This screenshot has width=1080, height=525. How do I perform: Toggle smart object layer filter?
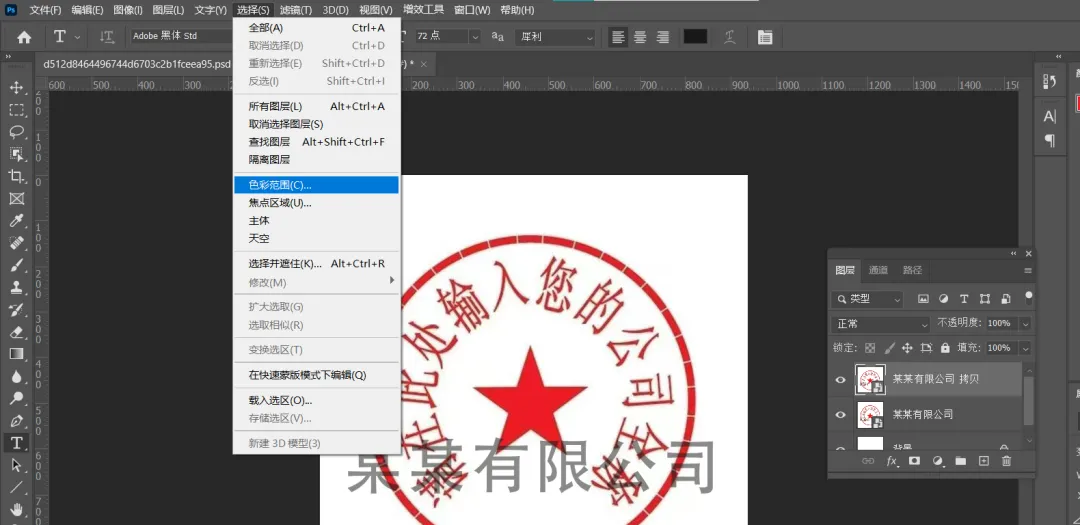(1006, 299)
